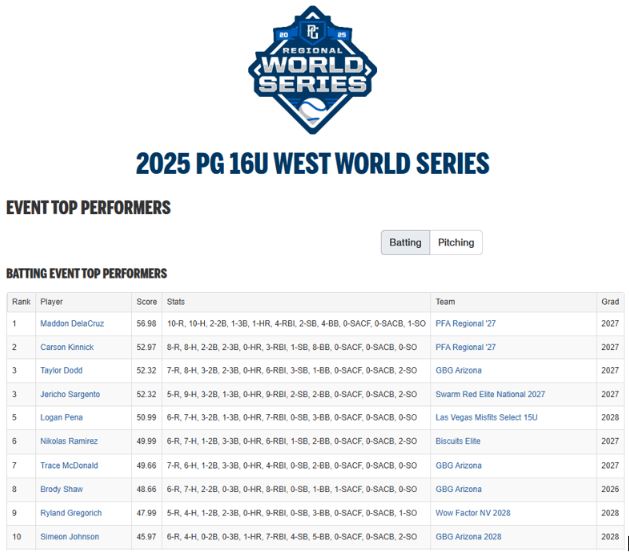Image resolution: width=629 pixels, height=556 pixels.
Task: Open Carson Kinnick player link
Action: (67, 347)
